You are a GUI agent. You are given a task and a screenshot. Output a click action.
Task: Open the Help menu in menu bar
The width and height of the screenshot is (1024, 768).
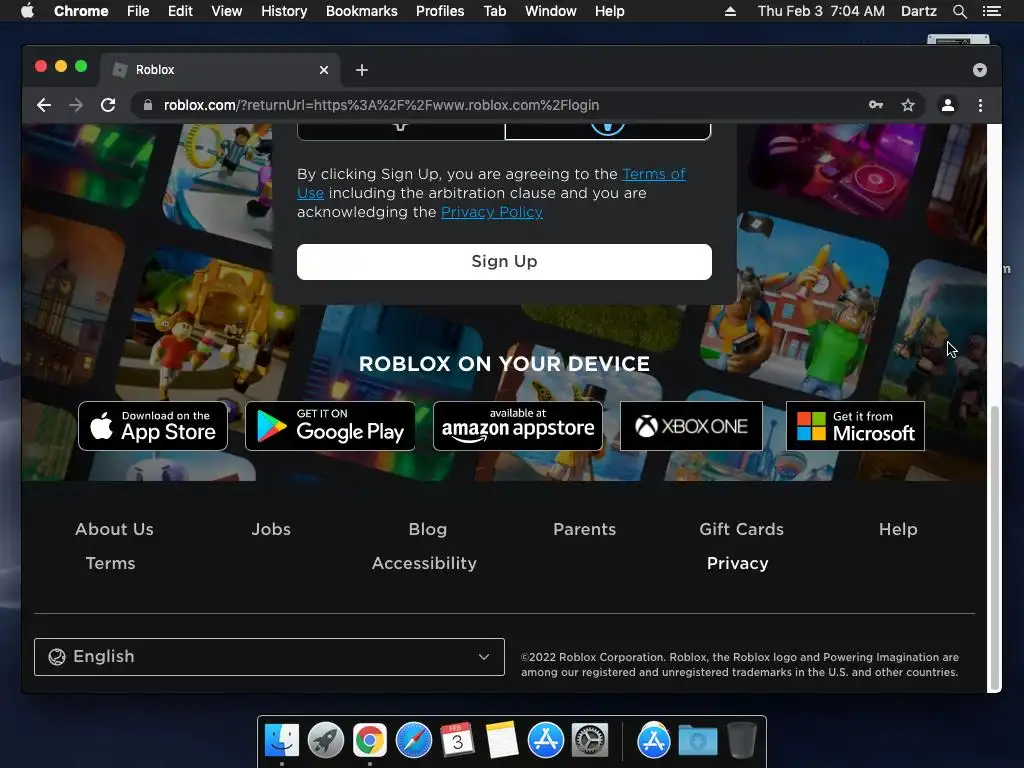tap(609, 11)
